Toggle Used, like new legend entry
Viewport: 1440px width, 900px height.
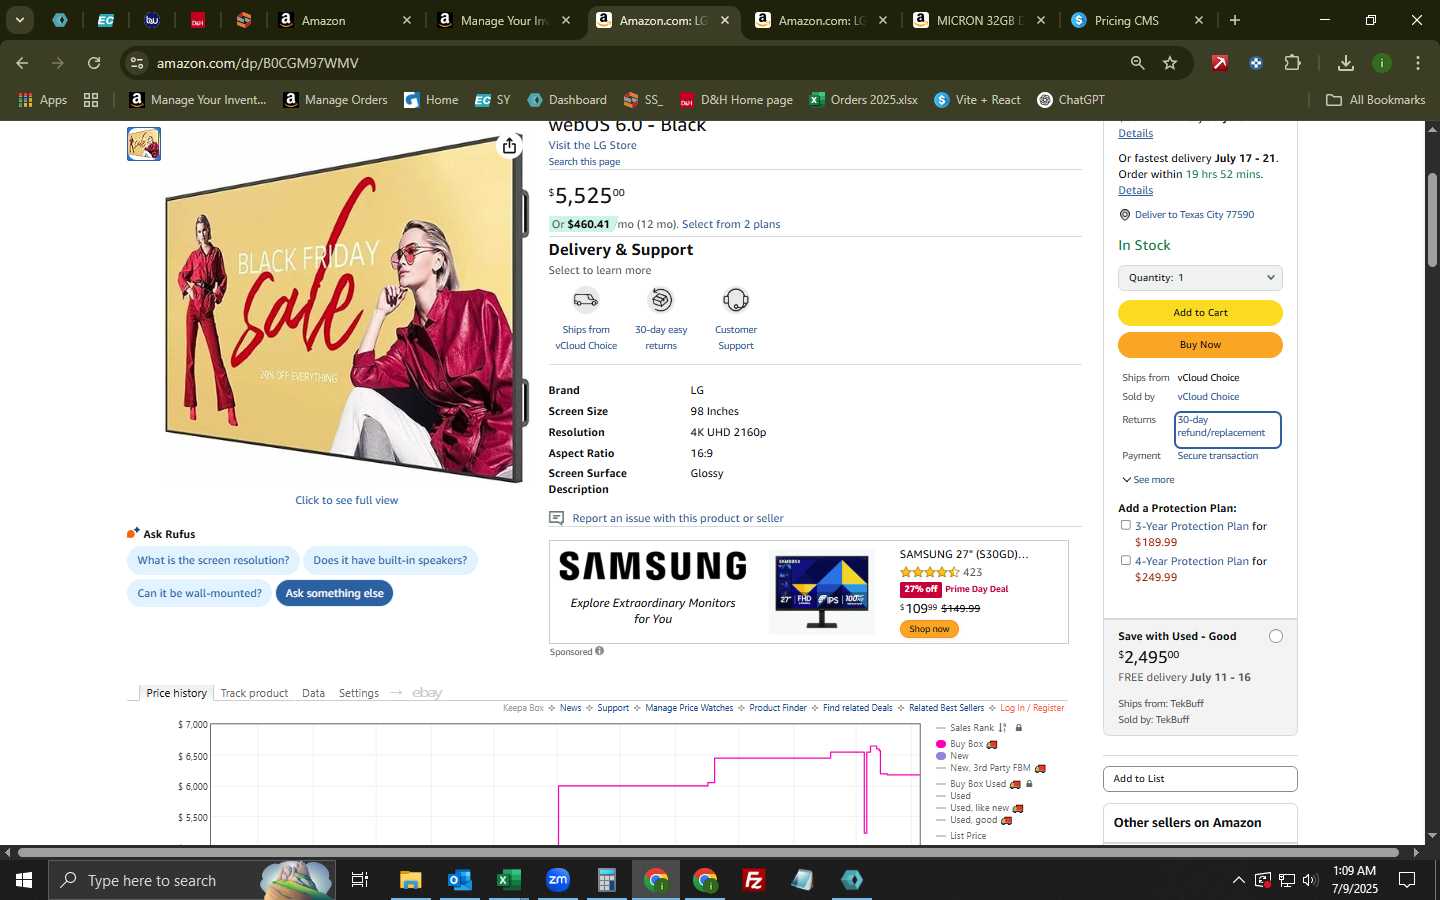click(979, 808)
